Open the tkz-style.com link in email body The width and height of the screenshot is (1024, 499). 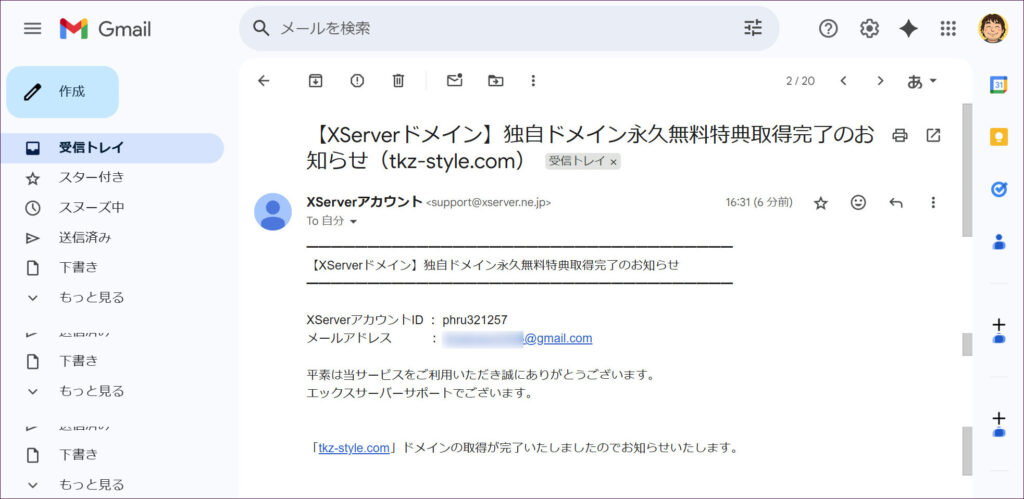(353, 448)
